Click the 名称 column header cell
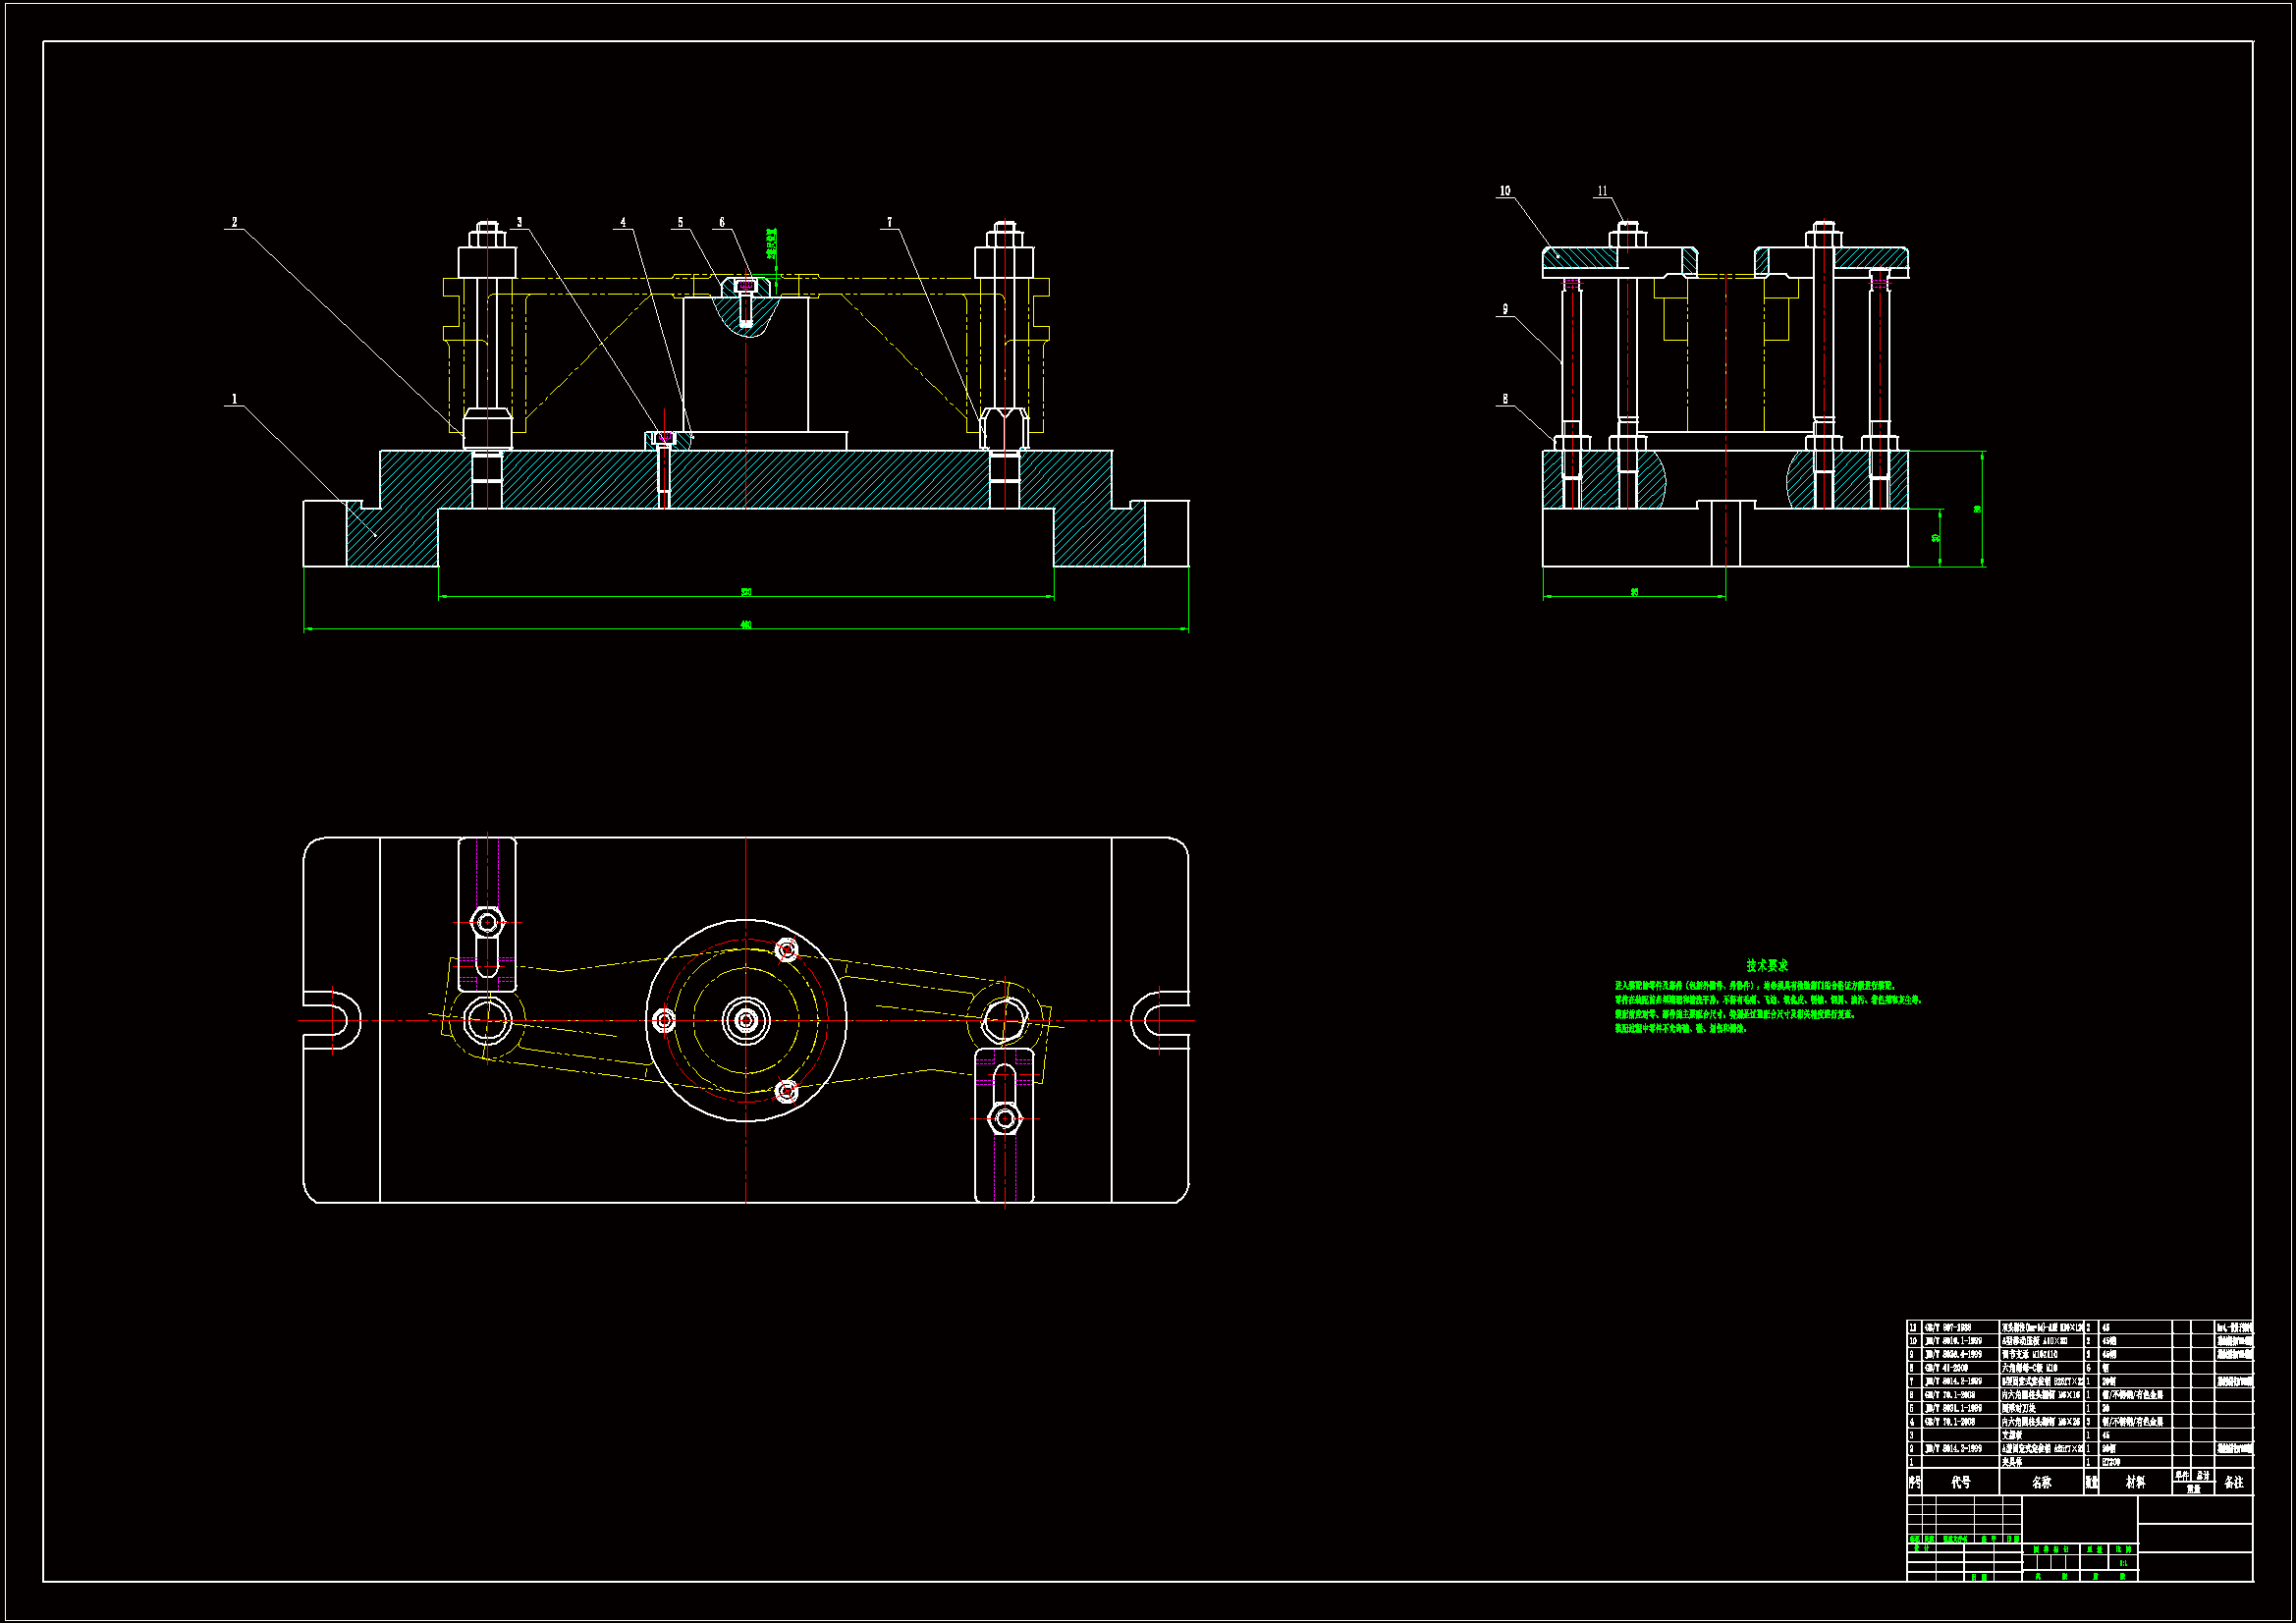 (2042, 1483)
